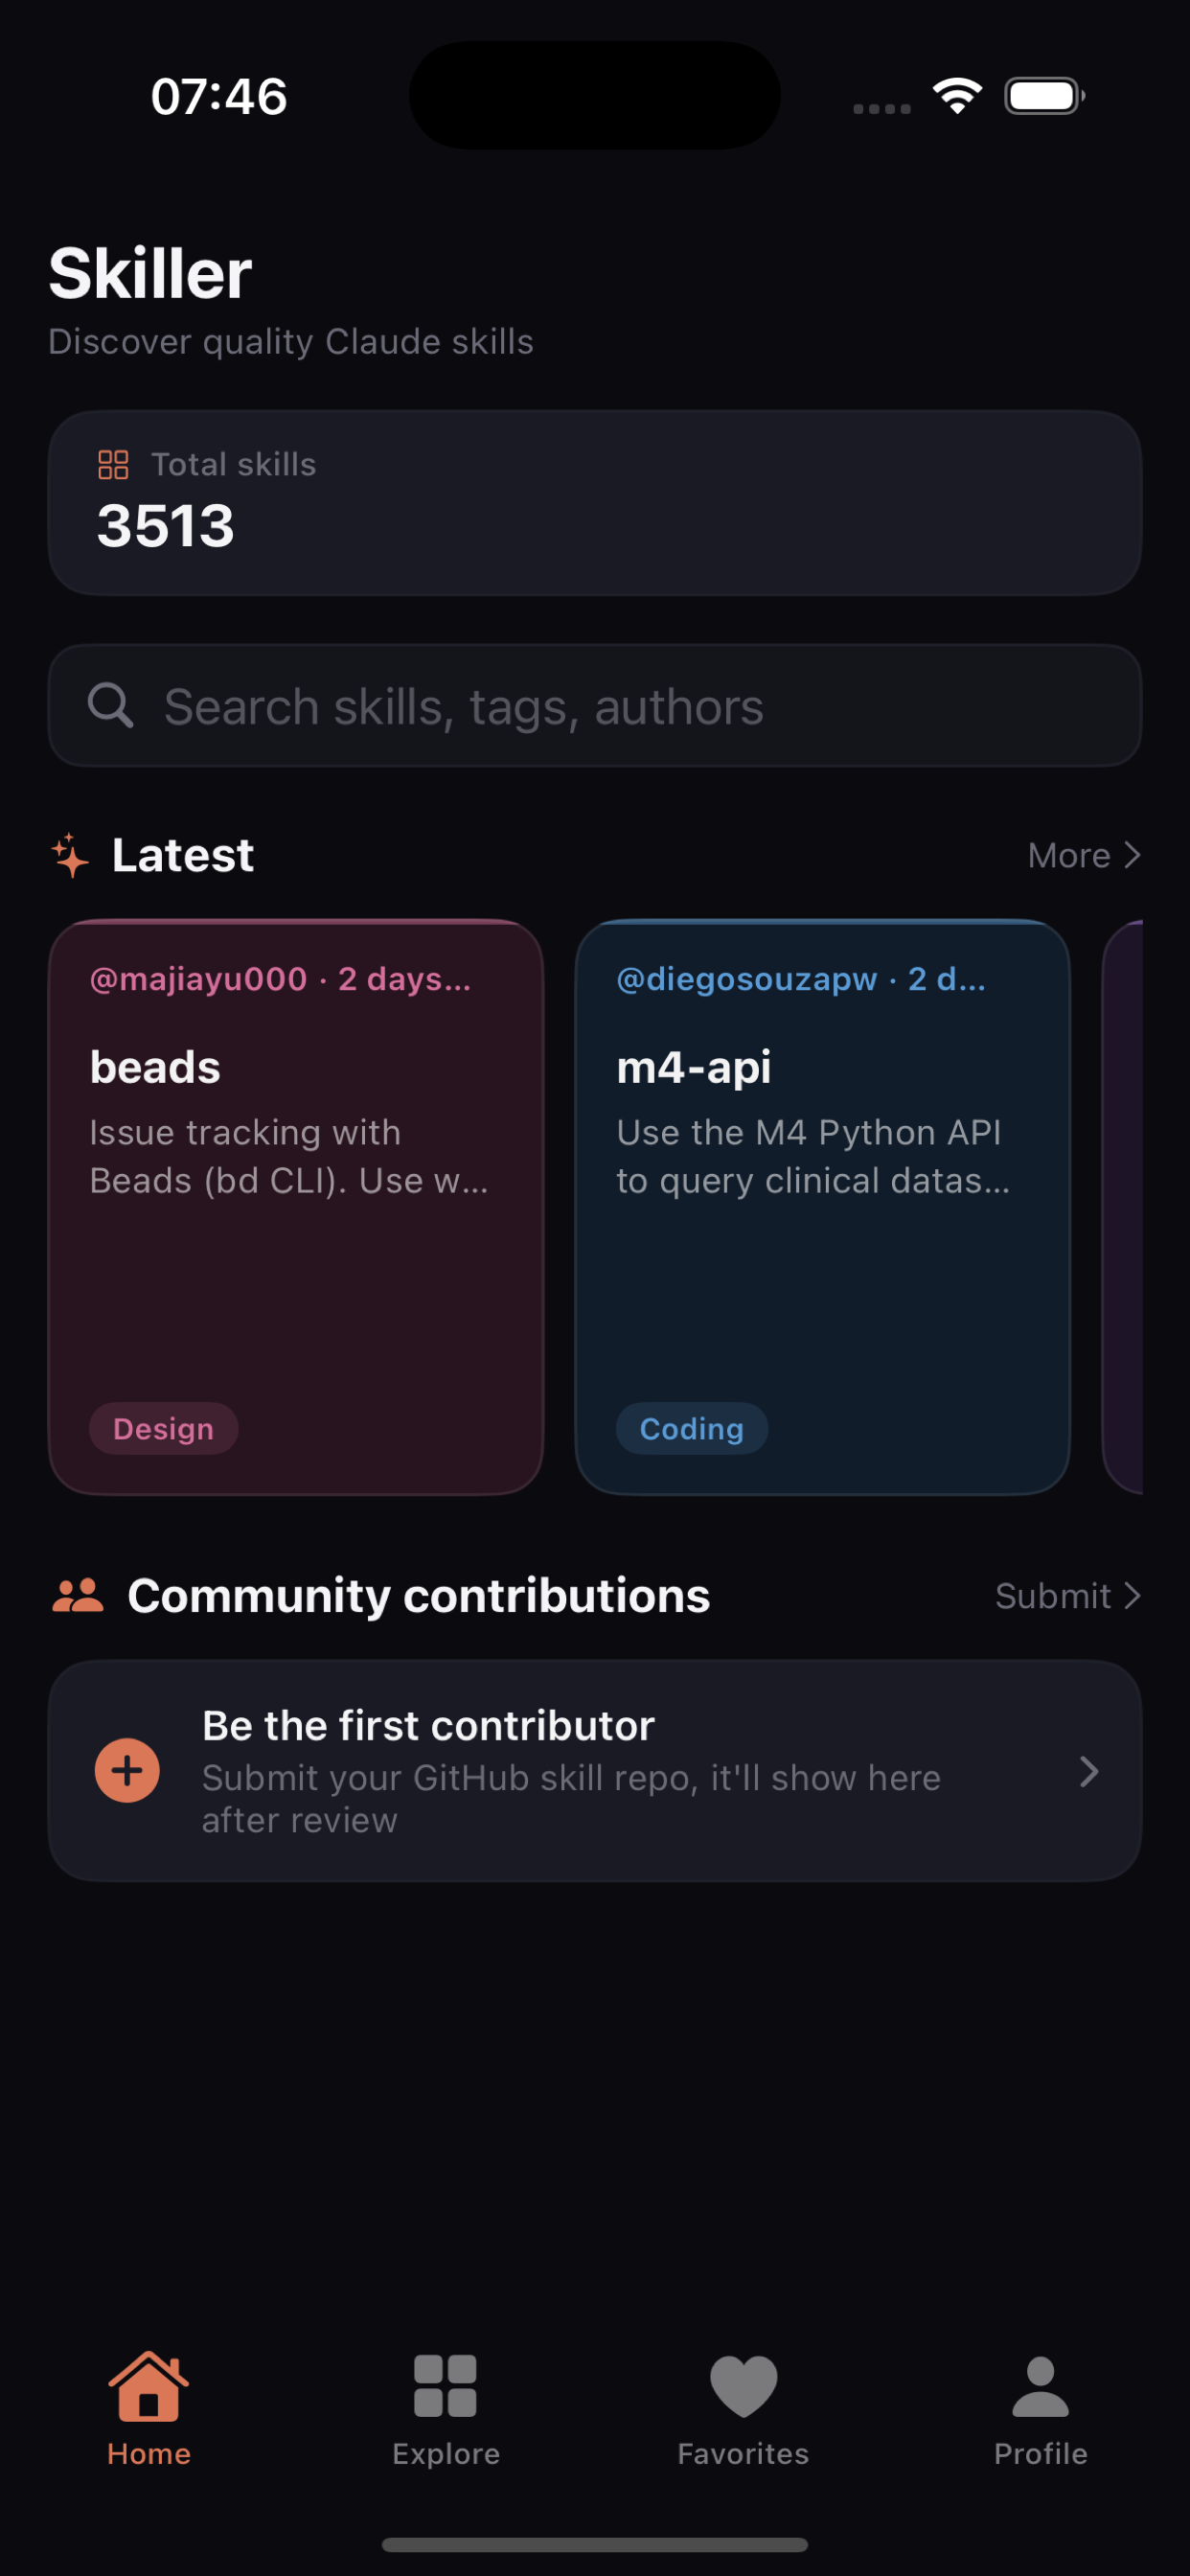Open Submit chevron next to Community contributions
The image size is (1190, 2576).
coord(1131,1595)
